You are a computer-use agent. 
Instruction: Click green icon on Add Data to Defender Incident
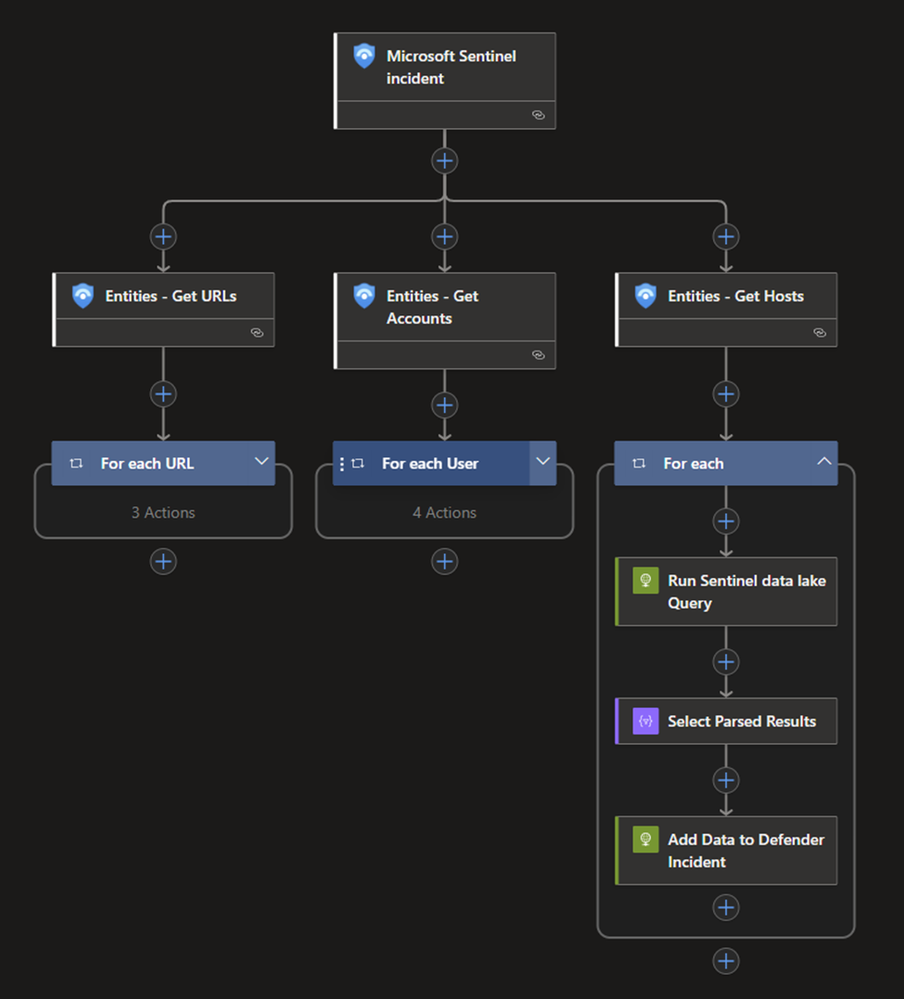click(x=645, y=840)
